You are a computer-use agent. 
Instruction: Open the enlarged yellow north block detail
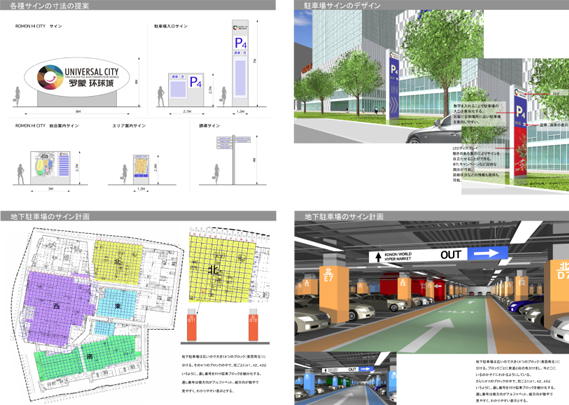(x=222, y=267)
